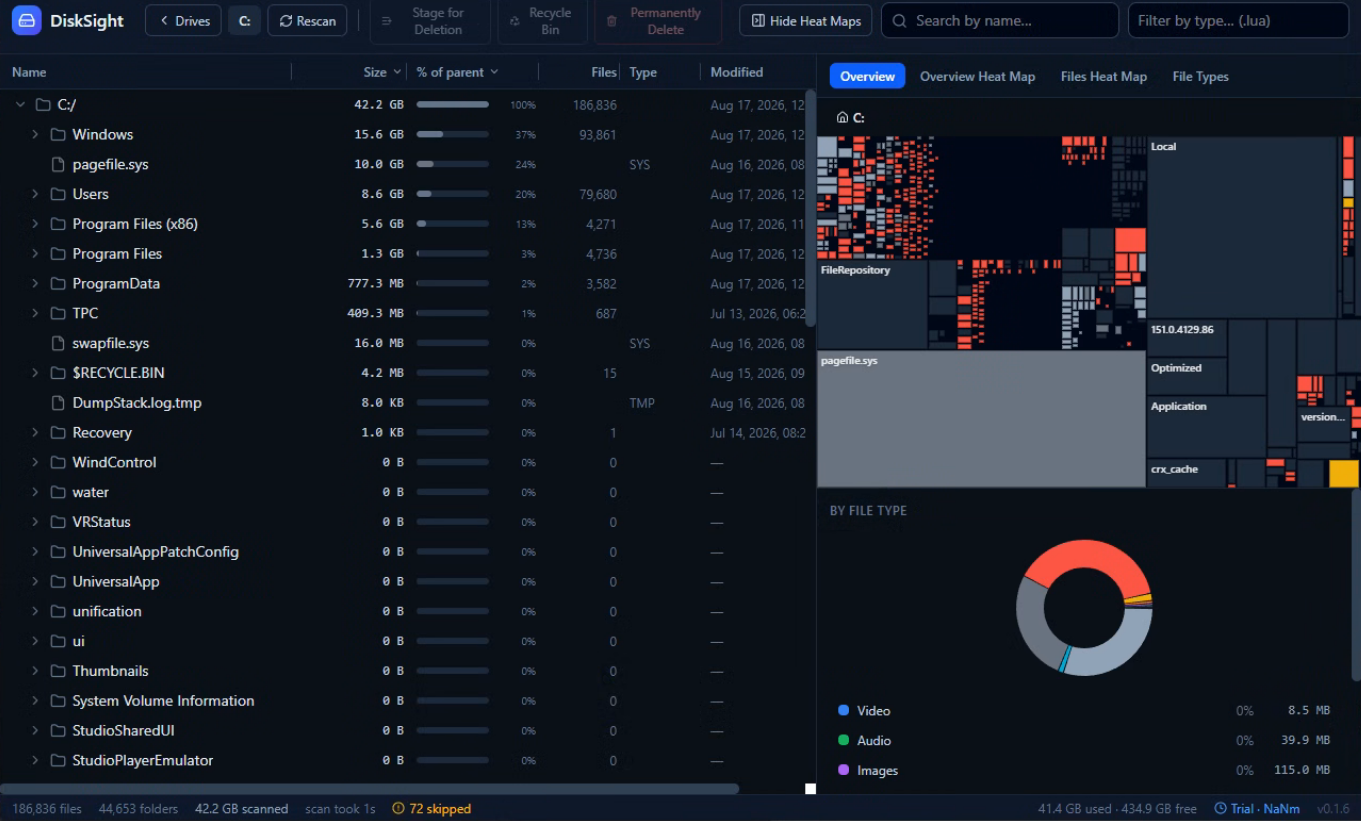Click the purple Images color dot
This screenshot has height=821, width=1361.
843,770
